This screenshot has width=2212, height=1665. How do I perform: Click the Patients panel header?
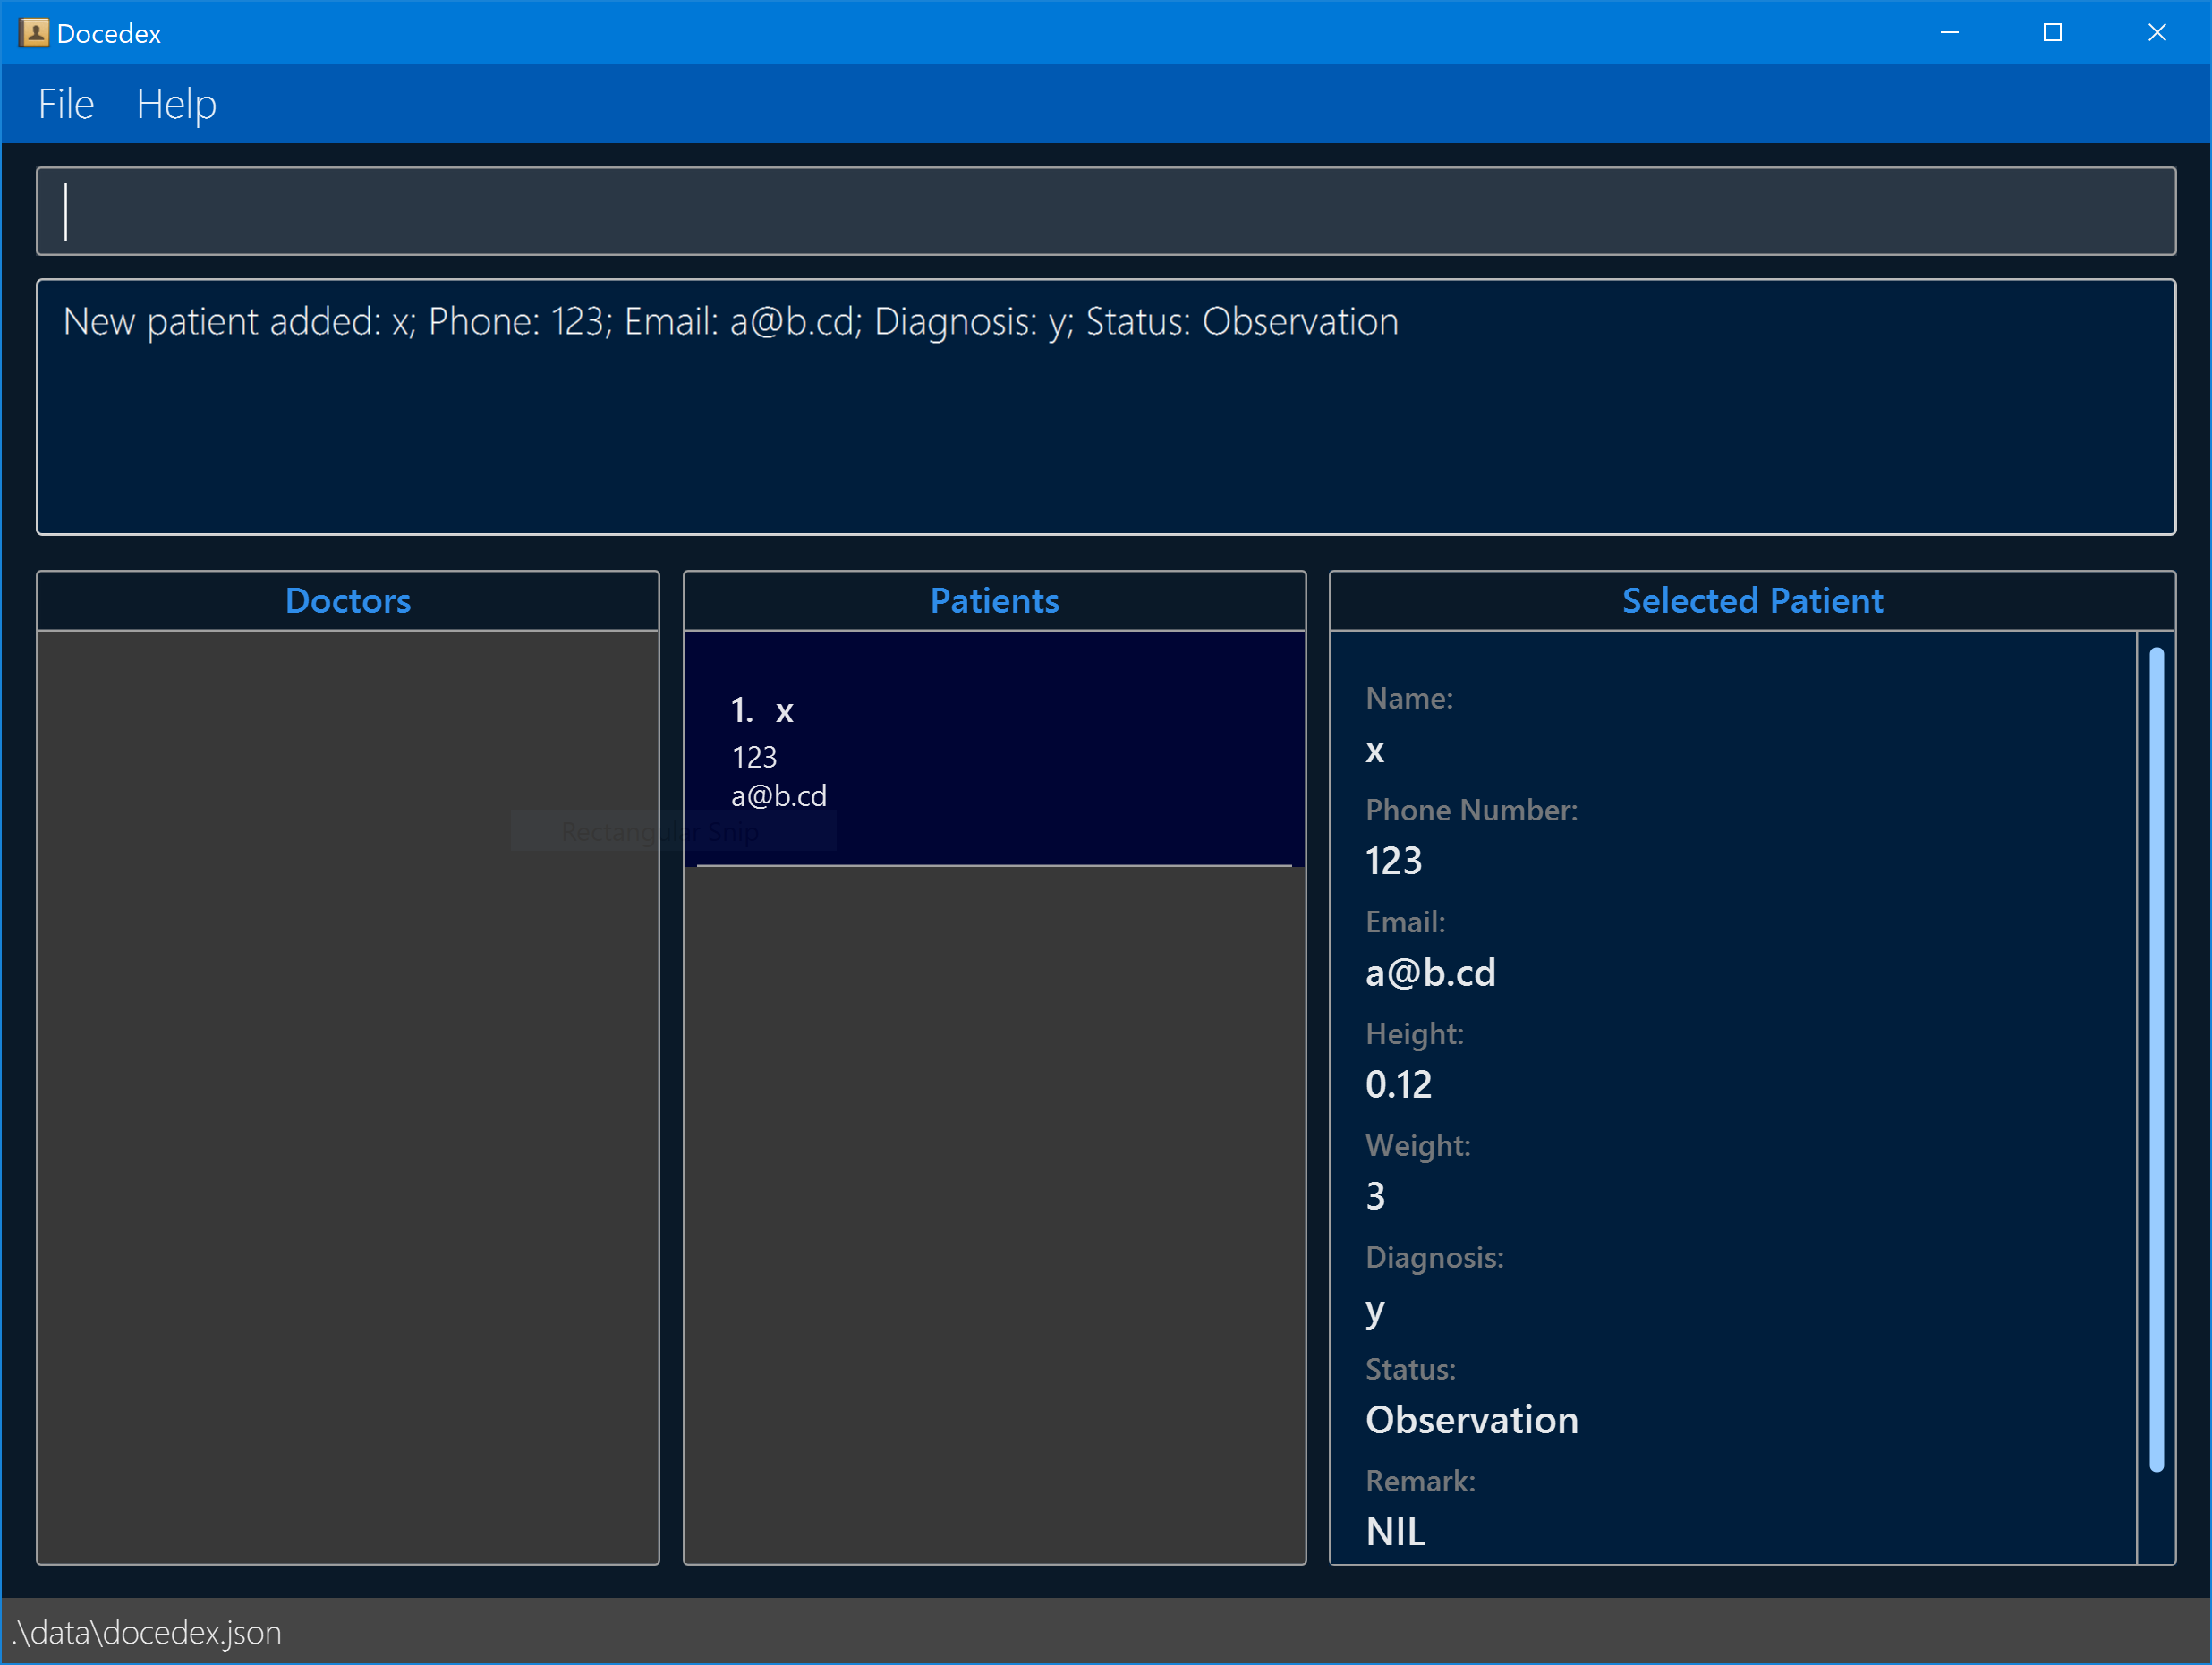[994, 601]
